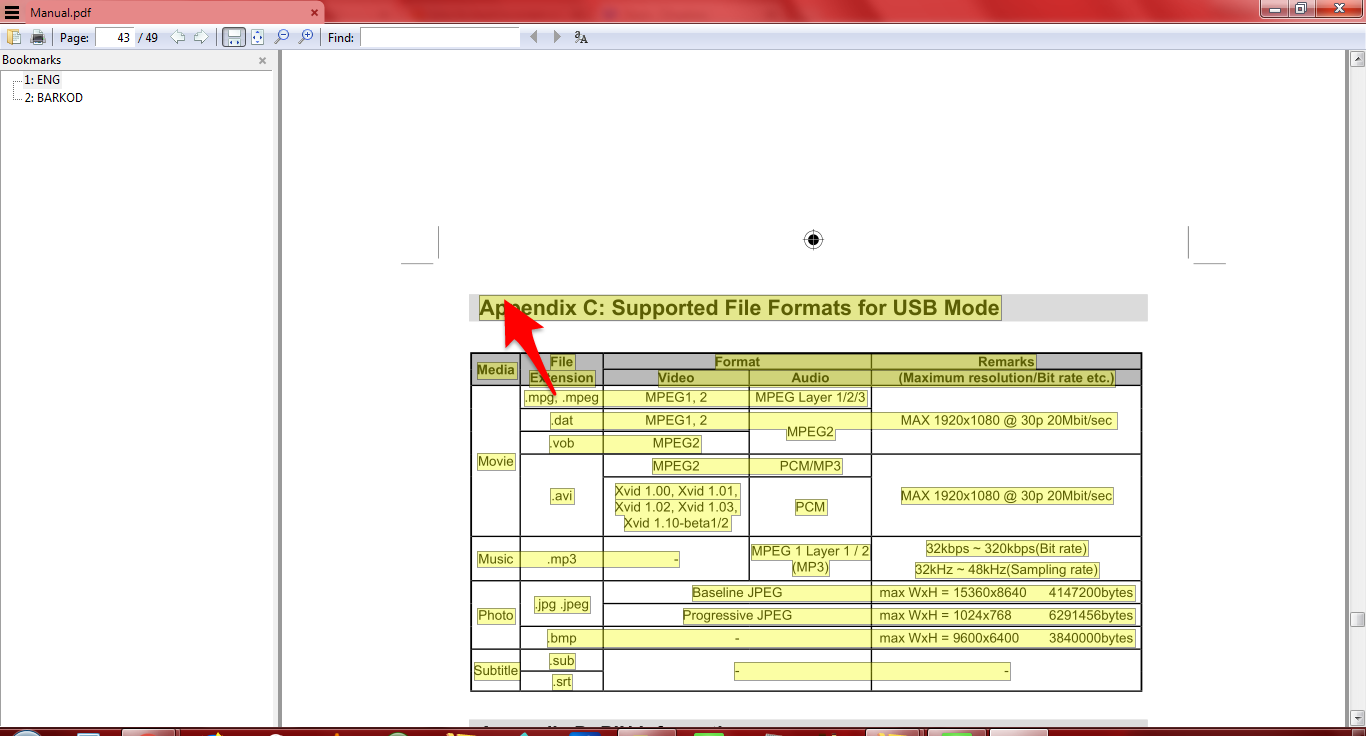Click the Open file toolbar icon

(15, 37)
